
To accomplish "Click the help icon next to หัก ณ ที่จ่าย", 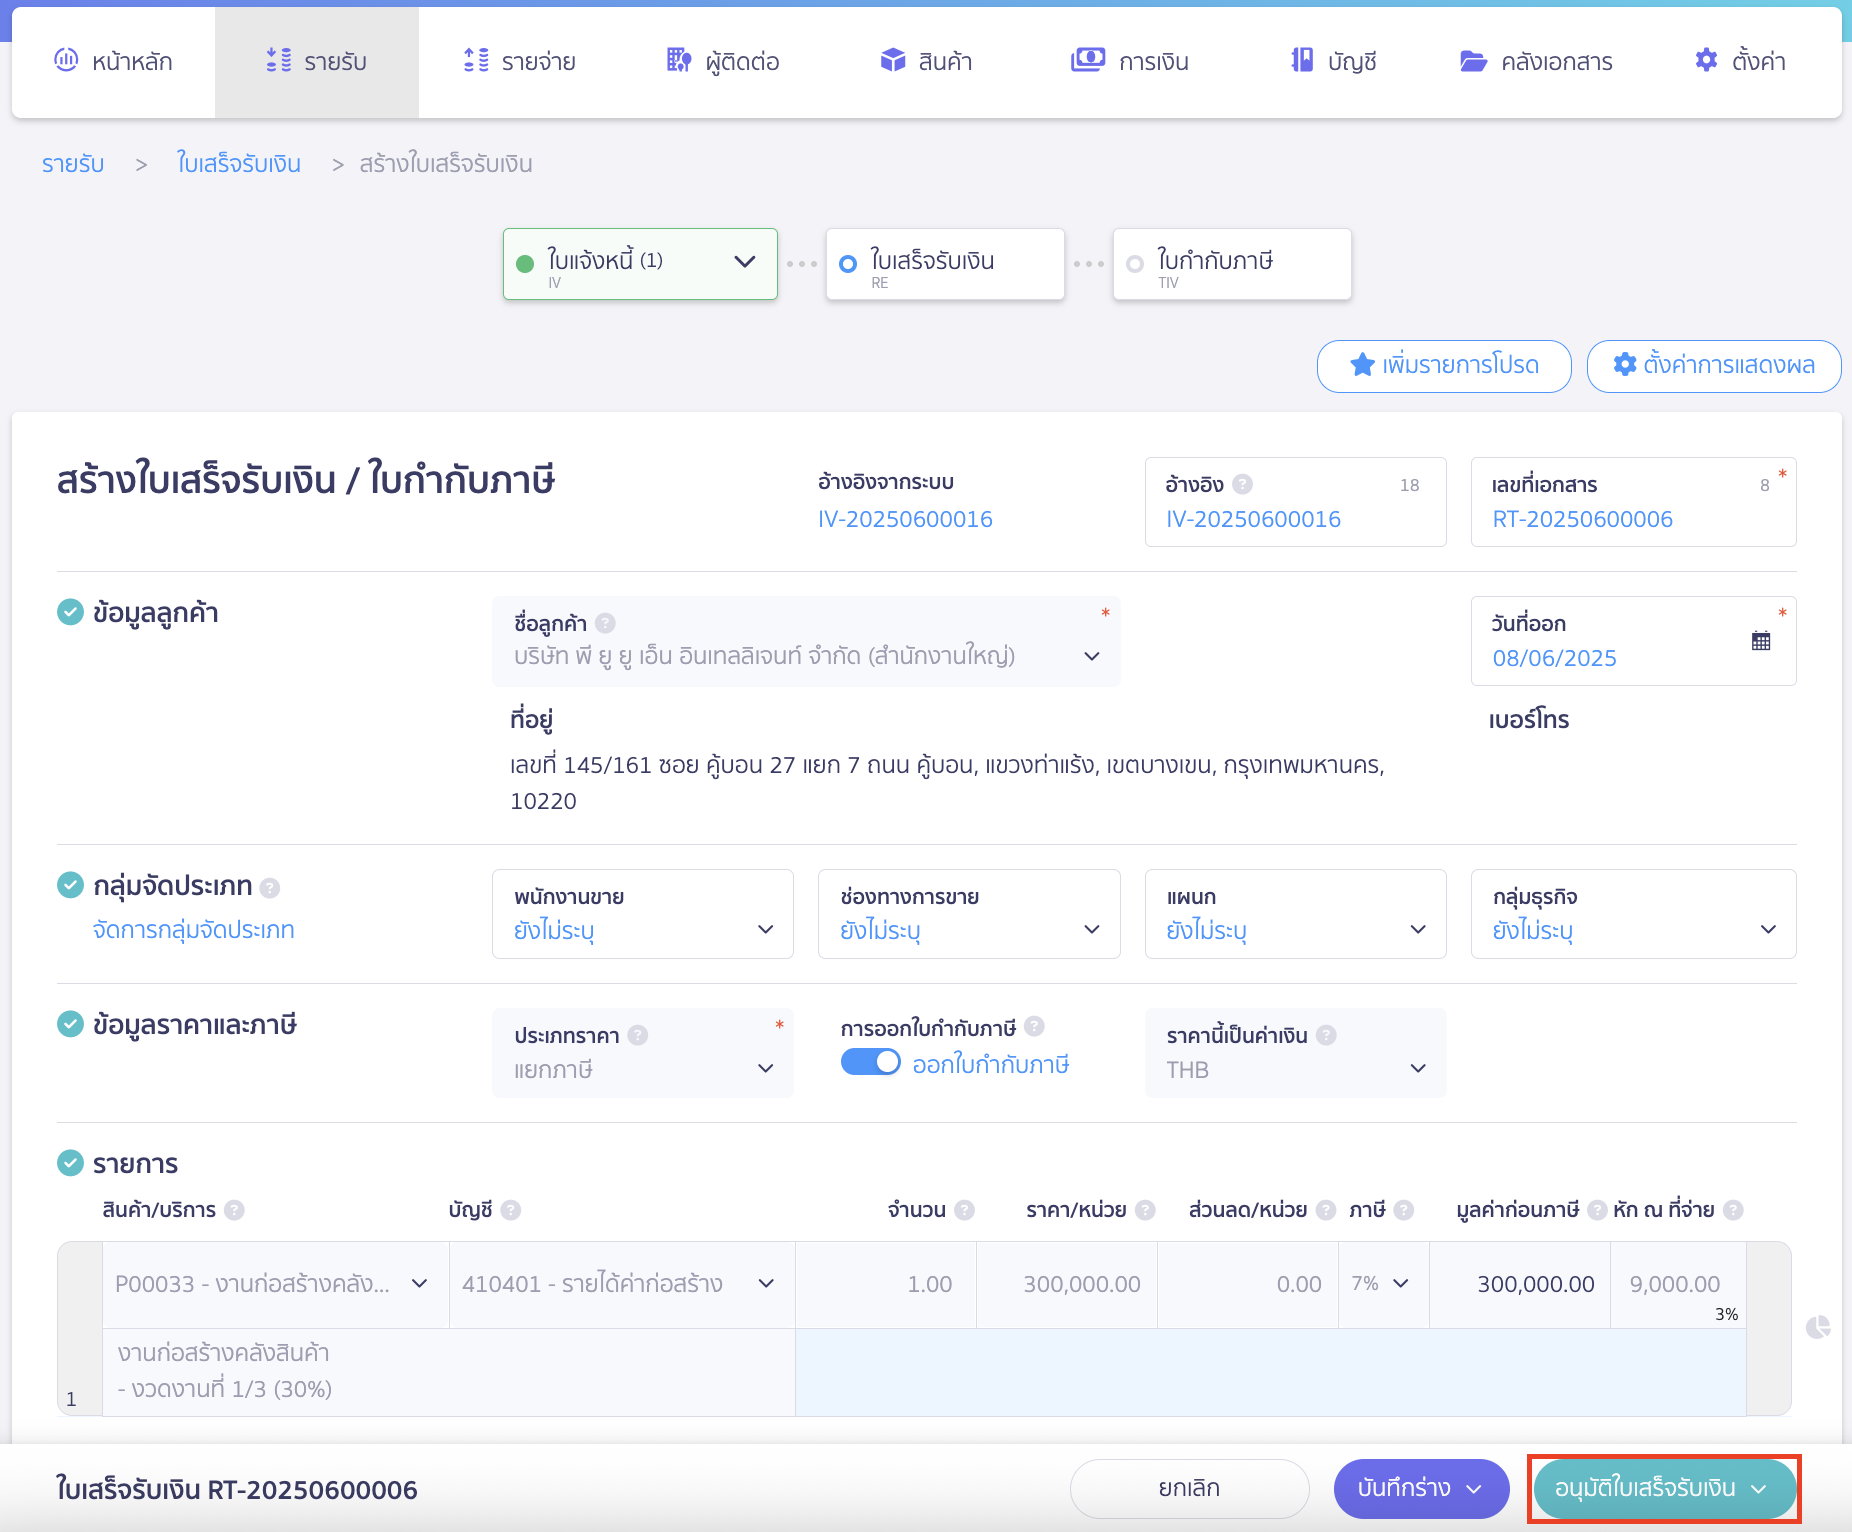I will coord(1733,1210).
